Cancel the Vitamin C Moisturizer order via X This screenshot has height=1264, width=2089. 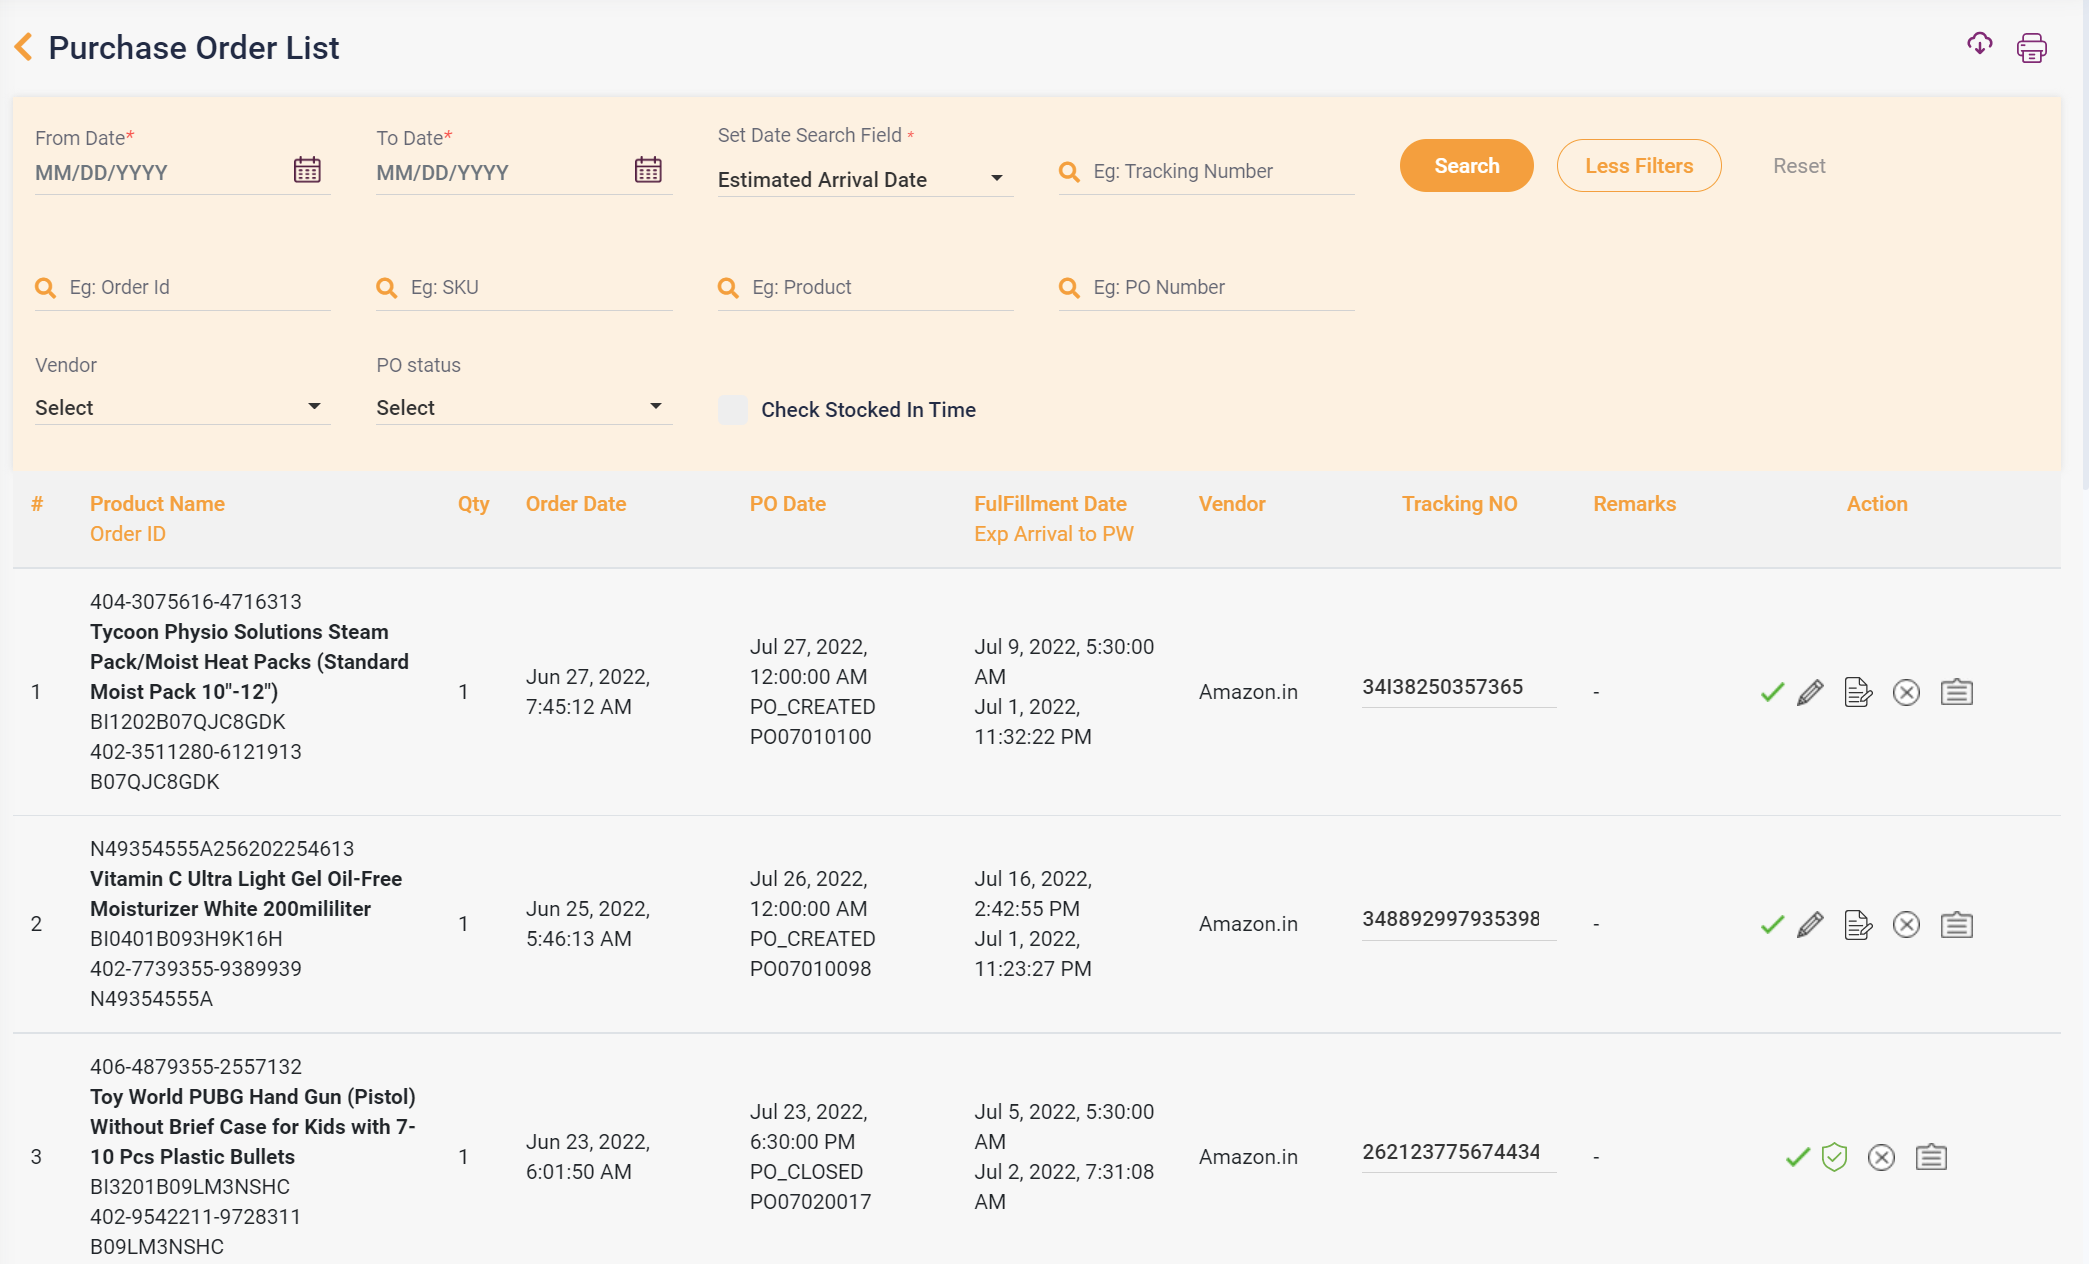pyautogui.click(x=1906, y=925)
